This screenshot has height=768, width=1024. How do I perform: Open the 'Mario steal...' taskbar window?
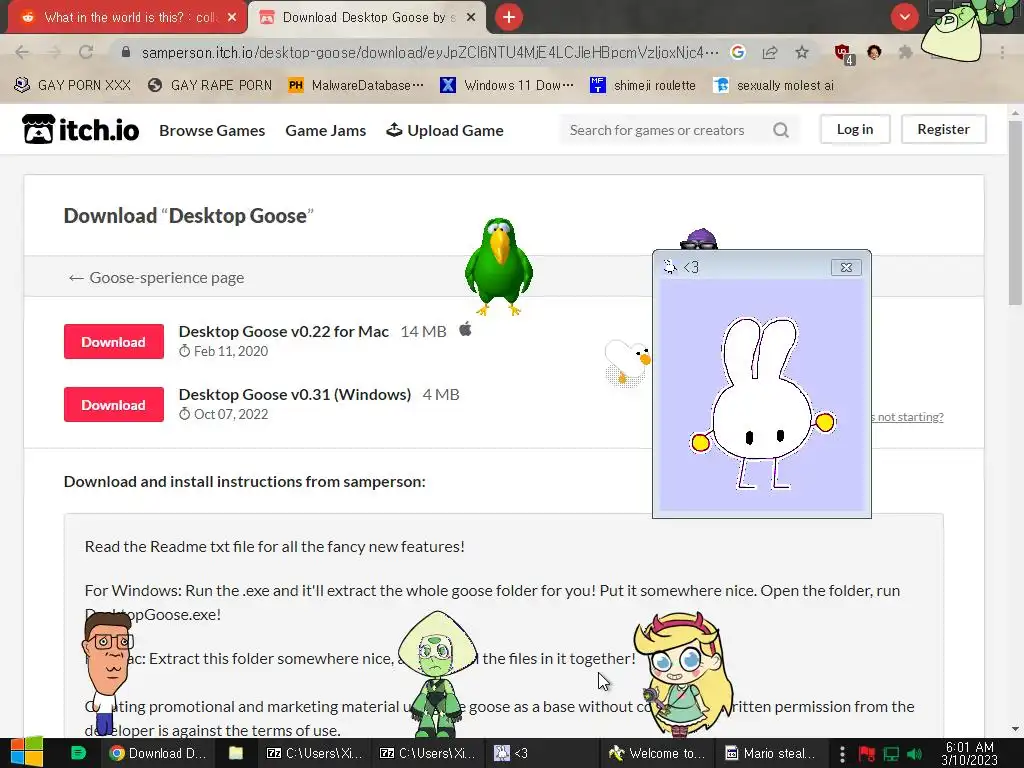point(770,753)
